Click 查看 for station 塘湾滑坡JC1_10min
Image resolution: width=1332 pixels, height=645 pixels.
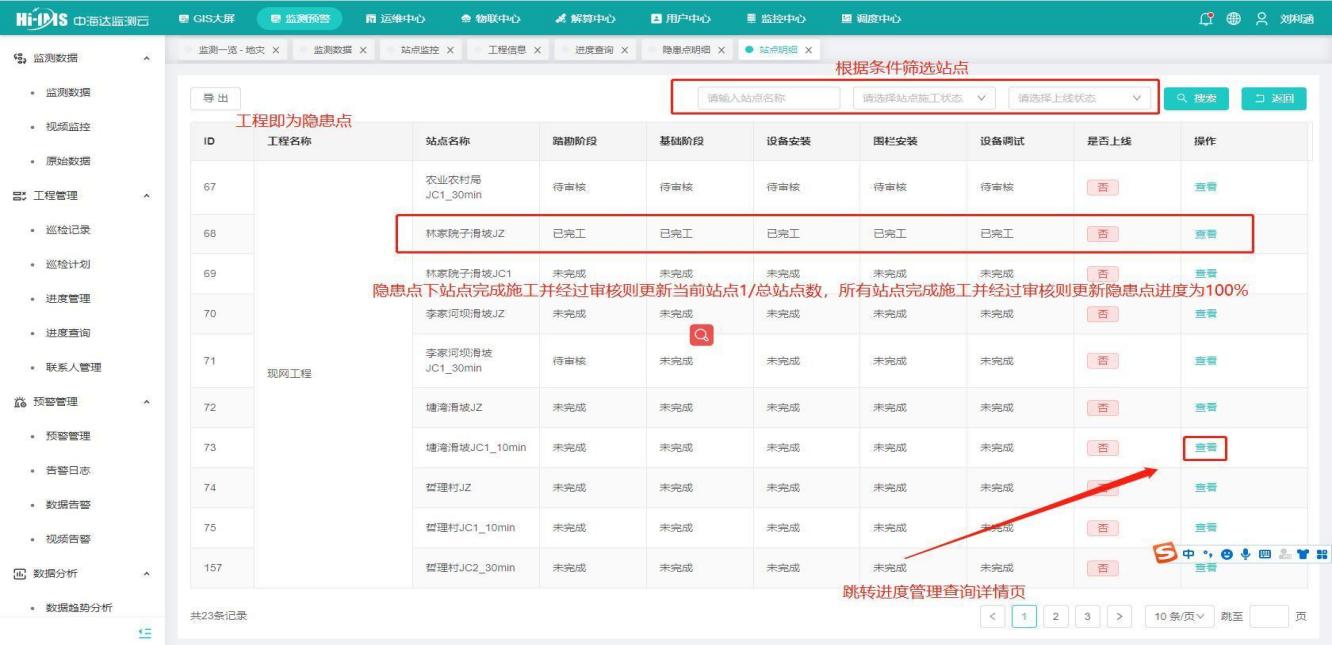point(1205,448)
